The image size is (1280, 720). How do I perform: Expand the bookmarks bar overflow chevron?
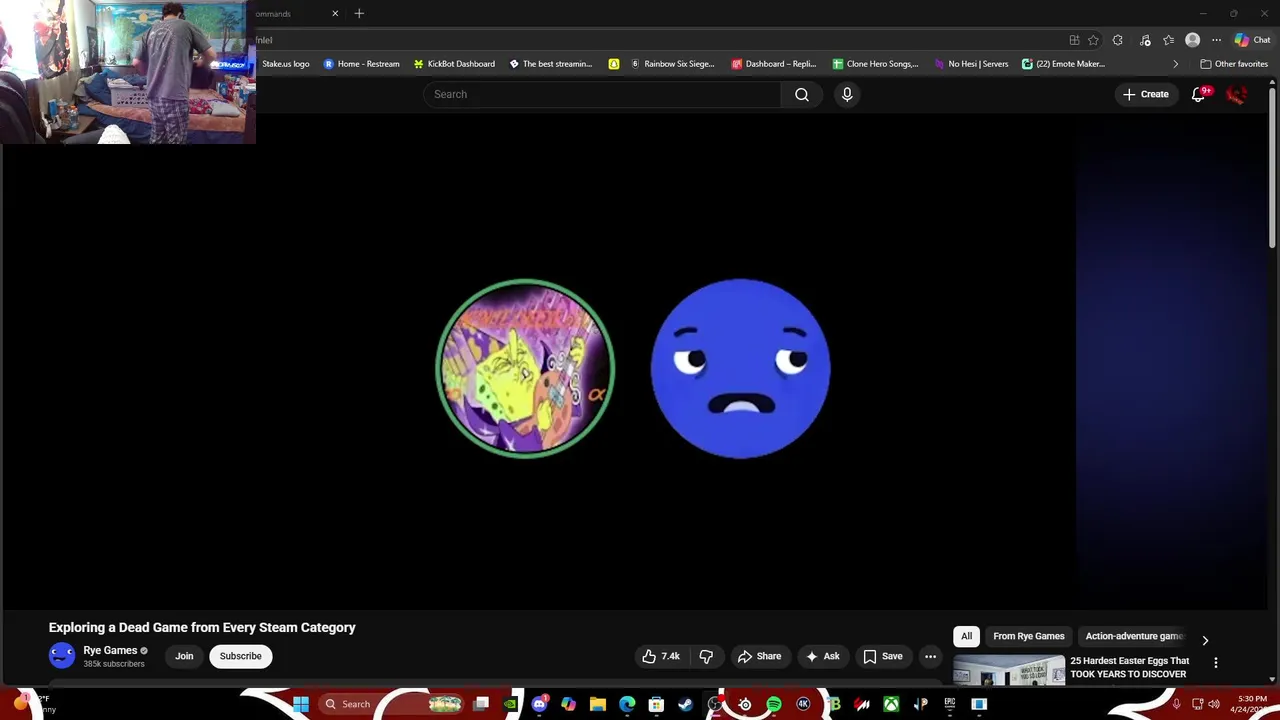(1175, 64)
